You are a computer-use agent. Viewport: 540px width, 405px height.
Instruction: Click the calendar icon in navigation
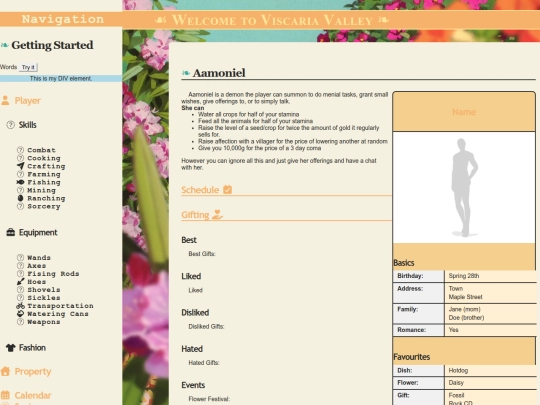(x=5, y=395)
